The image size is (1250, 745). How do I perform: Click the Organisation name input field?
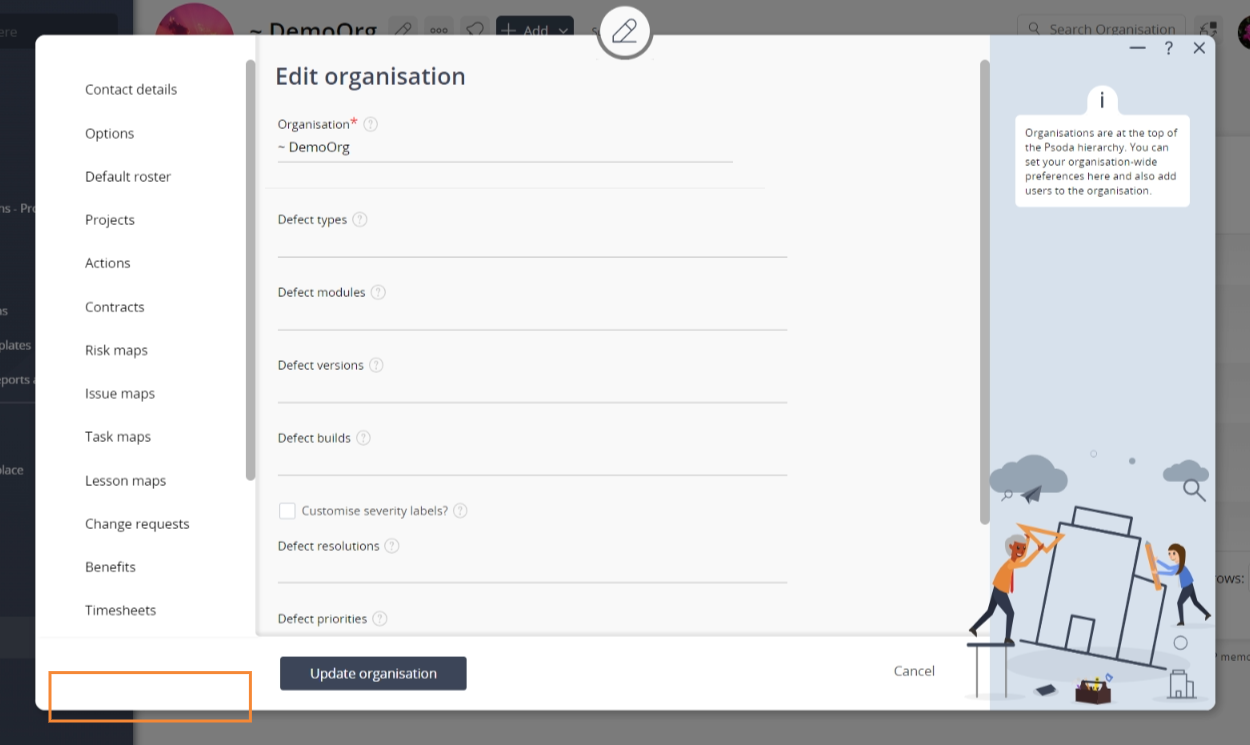pyautogui.click(x=505, y=148)
